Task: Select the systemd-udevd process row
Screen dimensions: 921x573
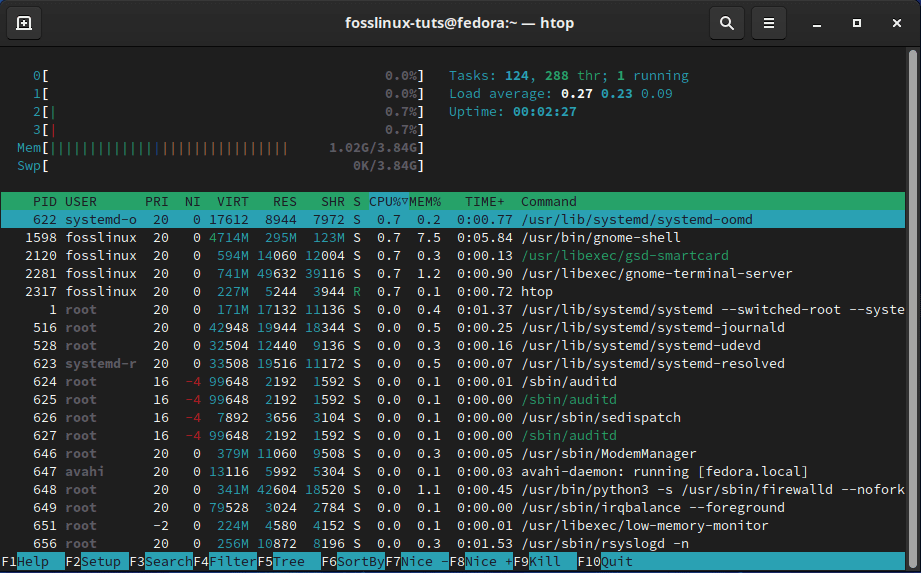Action: click(453, 346)
